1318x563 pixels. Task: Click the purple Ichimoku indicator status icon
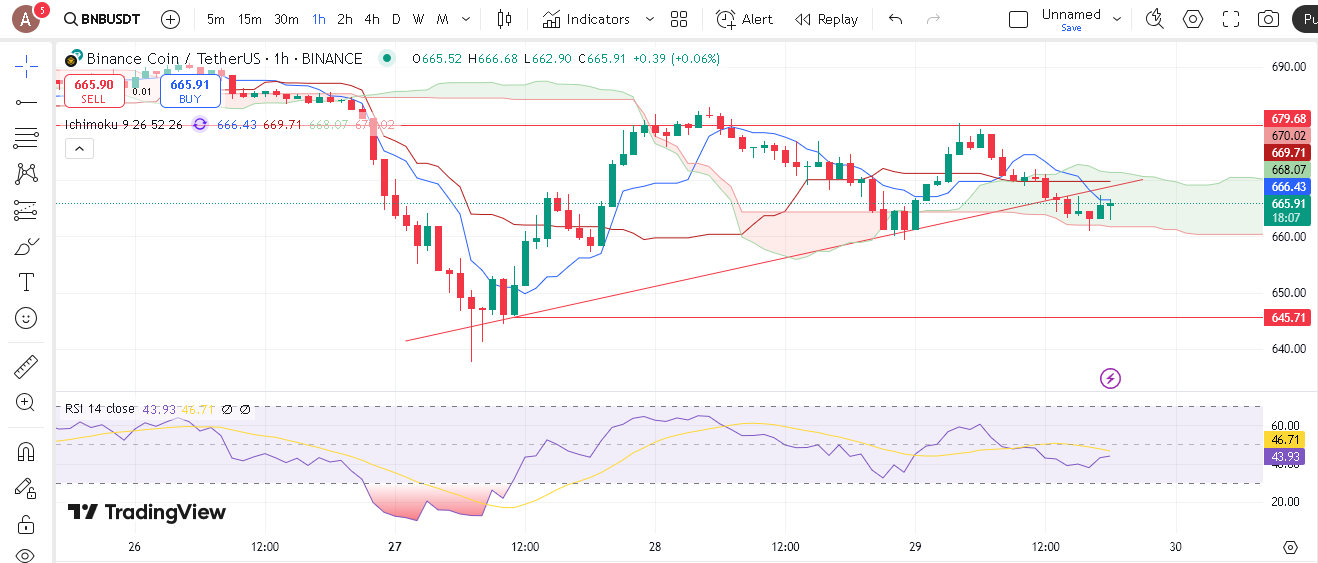(x=200, y=124)
